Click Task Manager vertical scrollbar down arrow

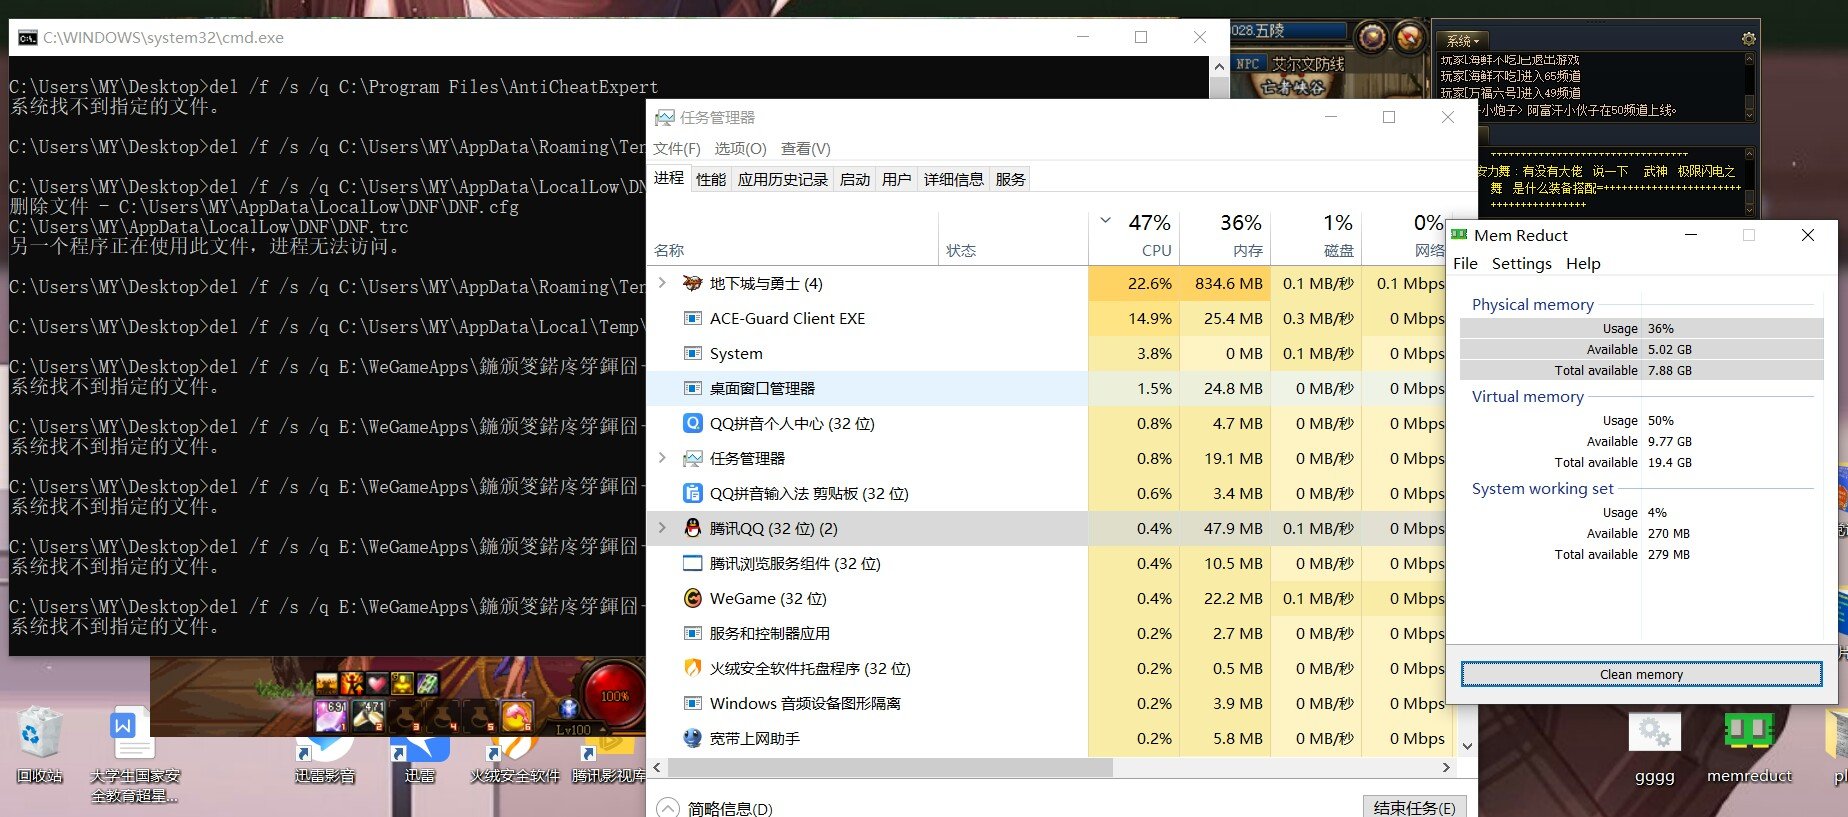[x=1467, y=746]
